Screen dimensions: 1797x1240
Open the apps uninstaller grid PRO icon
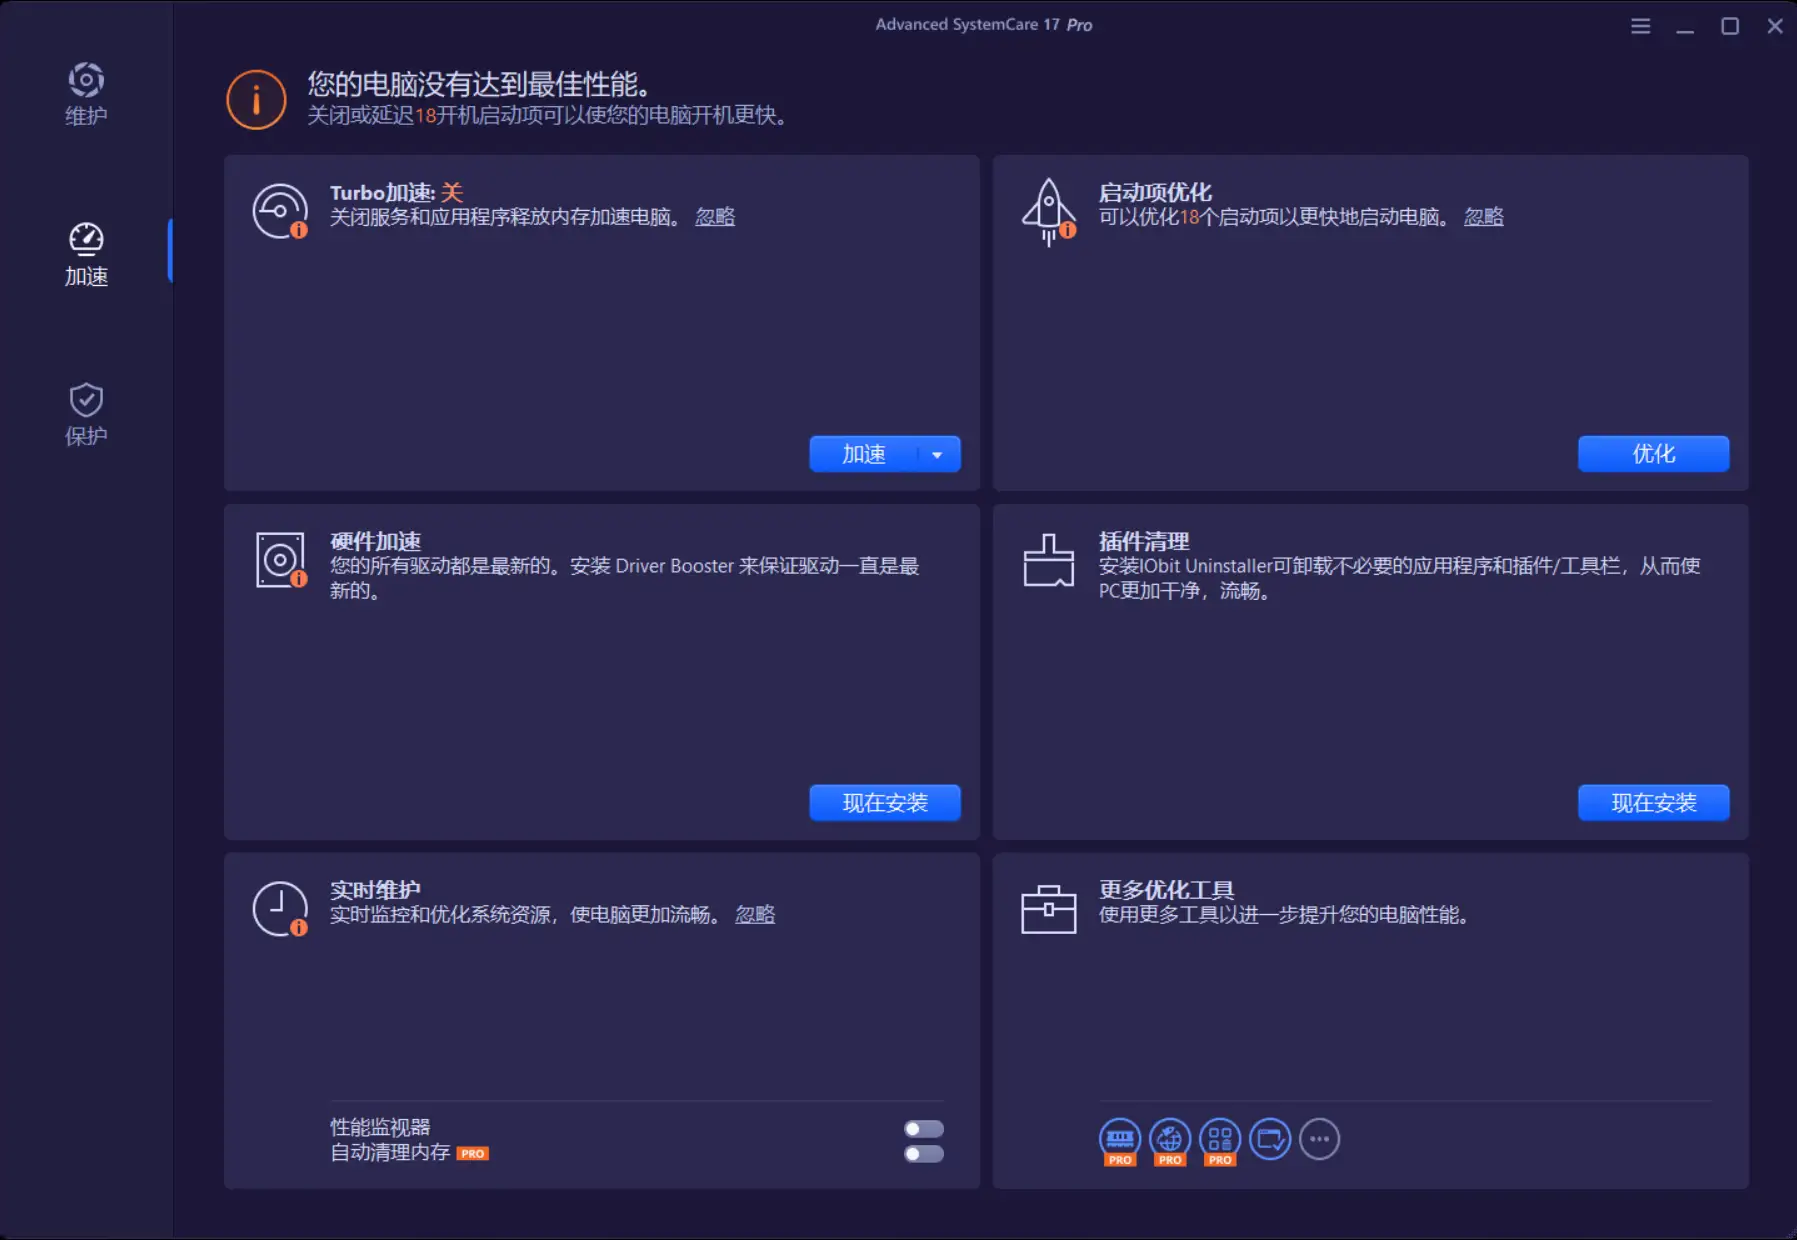[x=1220, y=1141]
